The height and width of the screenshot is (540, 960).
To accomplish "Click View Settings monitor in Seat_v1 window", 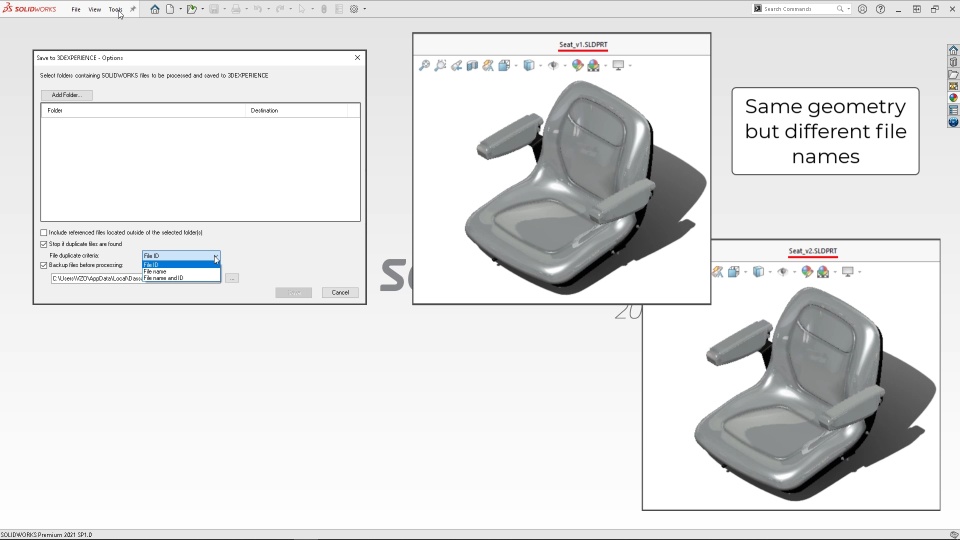I will [x=618, y=65].
